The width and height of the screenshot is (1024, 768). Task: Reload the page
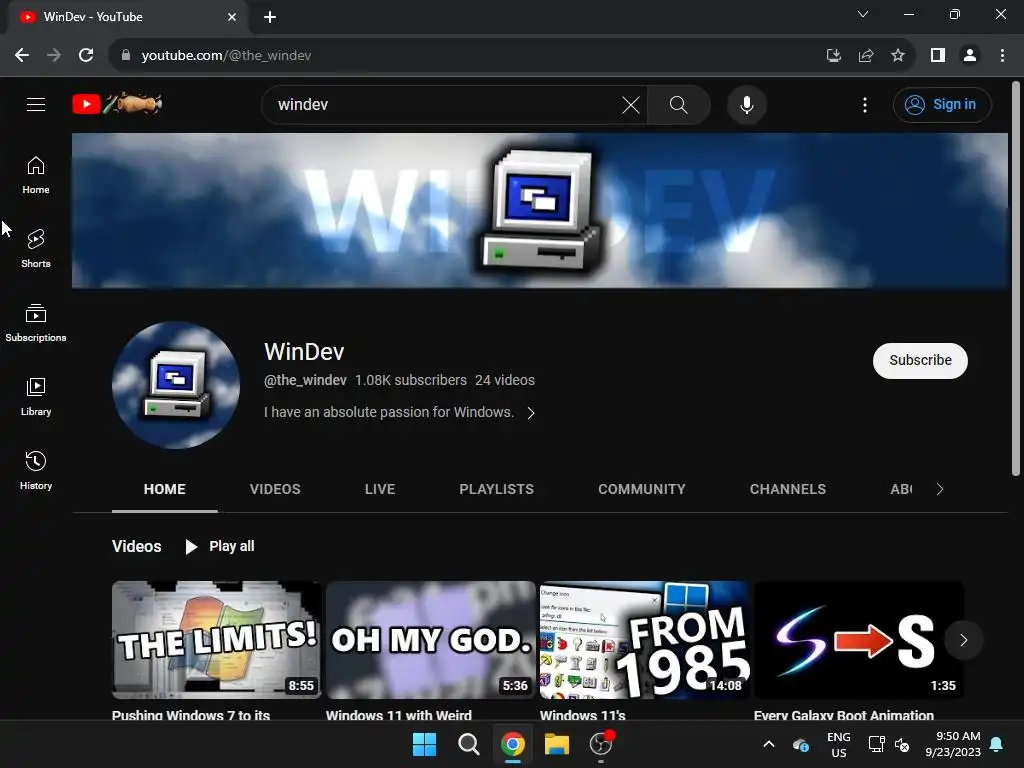pyautogui.click(x=86, y=56)
